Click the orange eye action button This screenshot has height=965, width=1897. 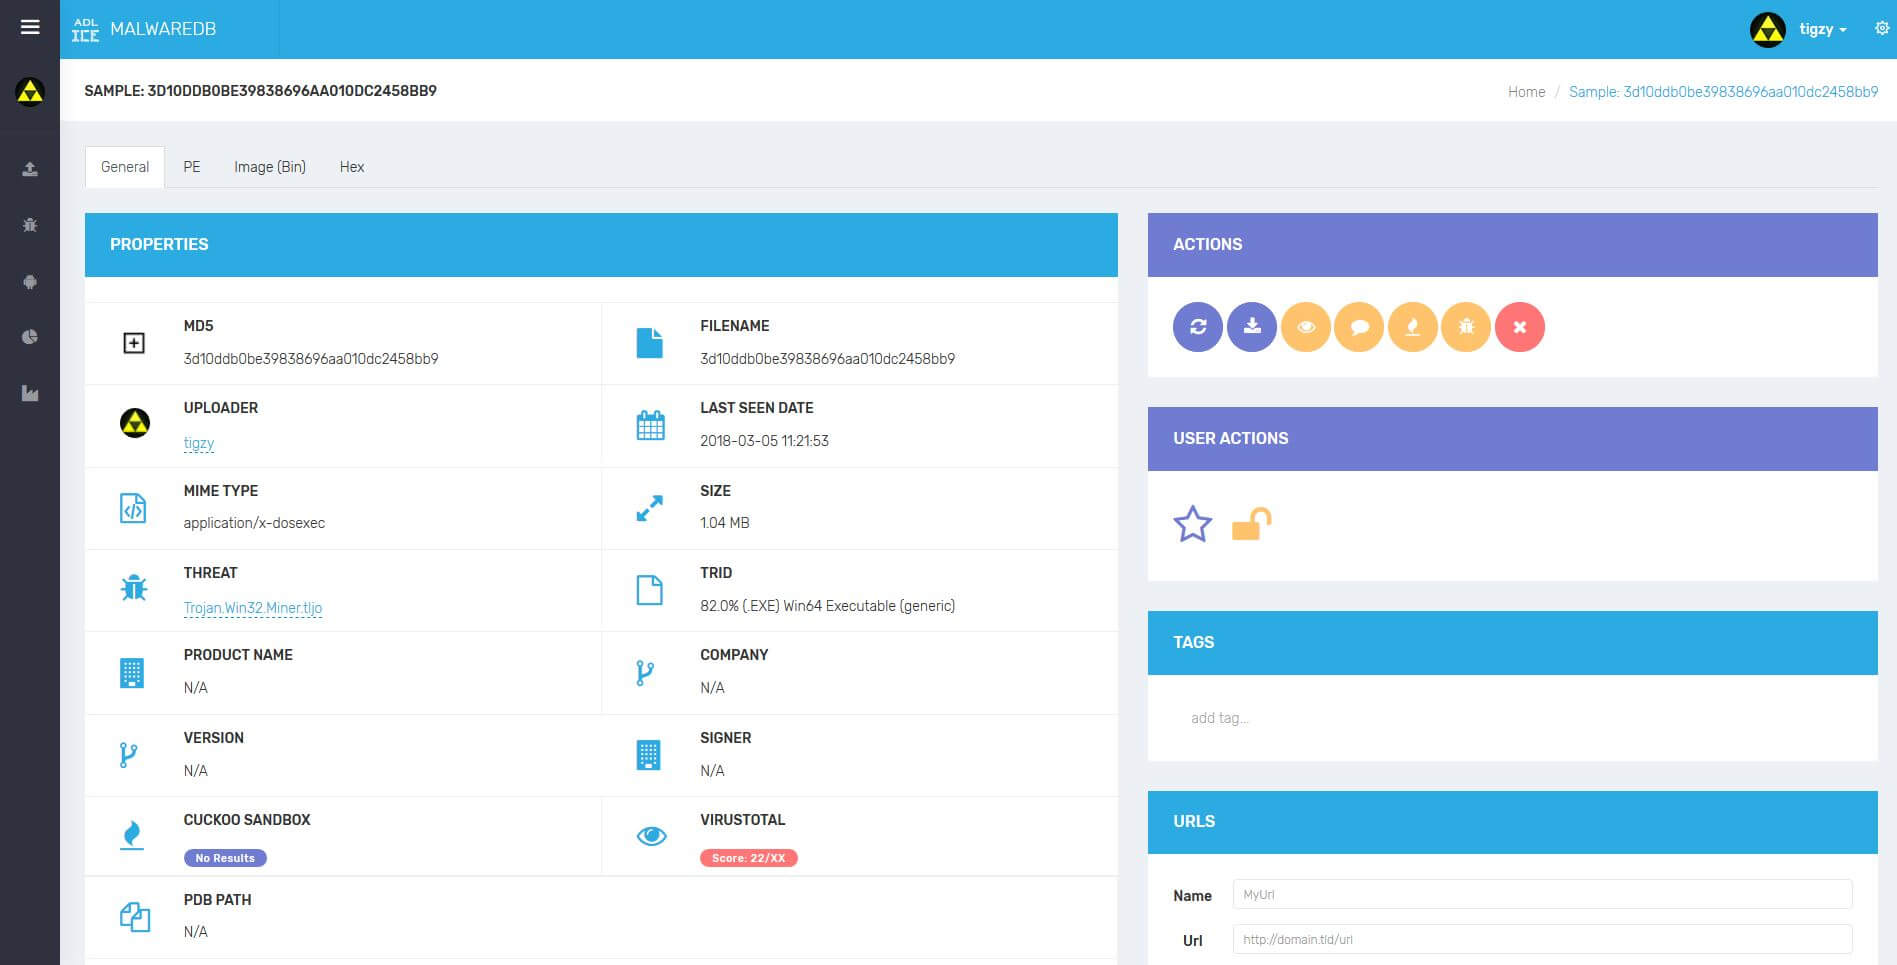(1305, 327)
